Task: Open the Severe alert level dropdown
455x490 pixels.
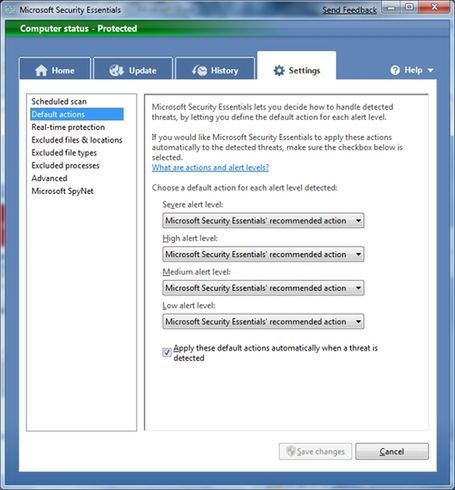Action: pos(263,221)
